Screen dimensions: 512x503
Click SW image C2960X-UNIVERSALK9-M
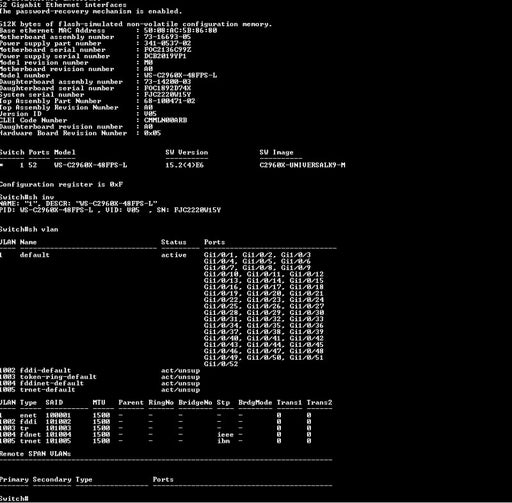coord(302,165)
